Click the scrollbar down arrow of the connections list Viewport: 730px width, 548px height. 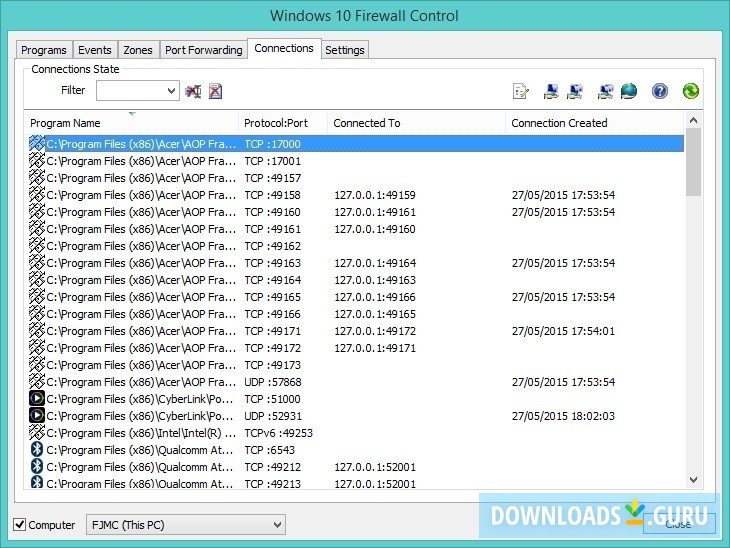tap(693, 480)
